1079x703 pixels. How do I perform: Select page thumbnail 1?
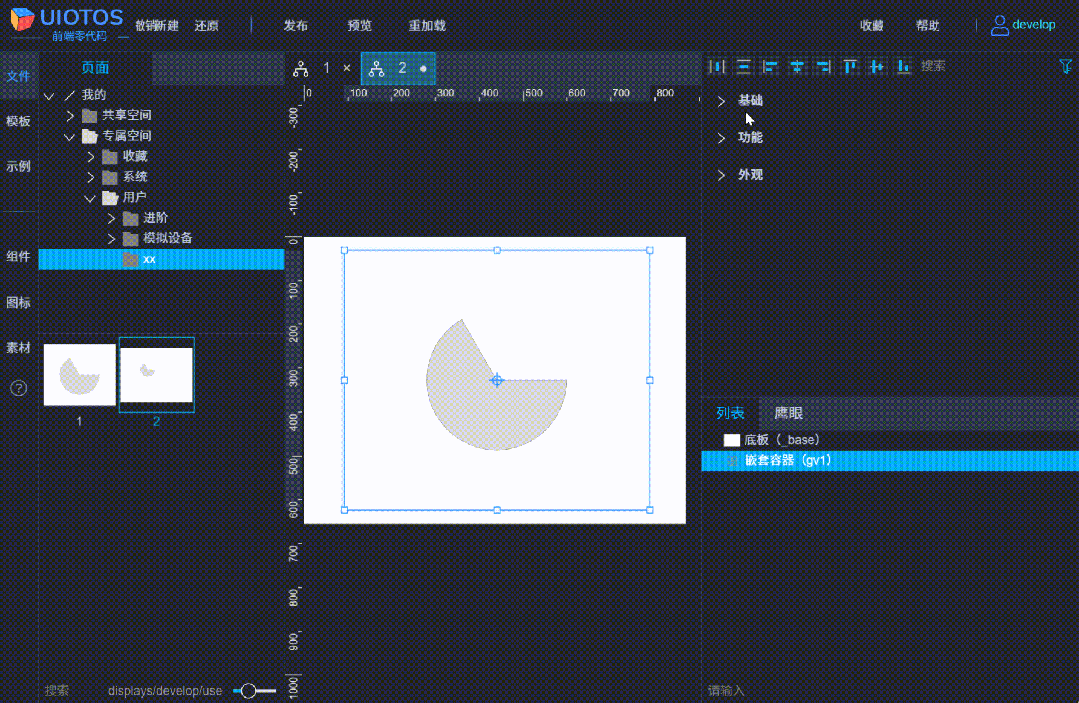pyautogui.click(x=80, y=375)
